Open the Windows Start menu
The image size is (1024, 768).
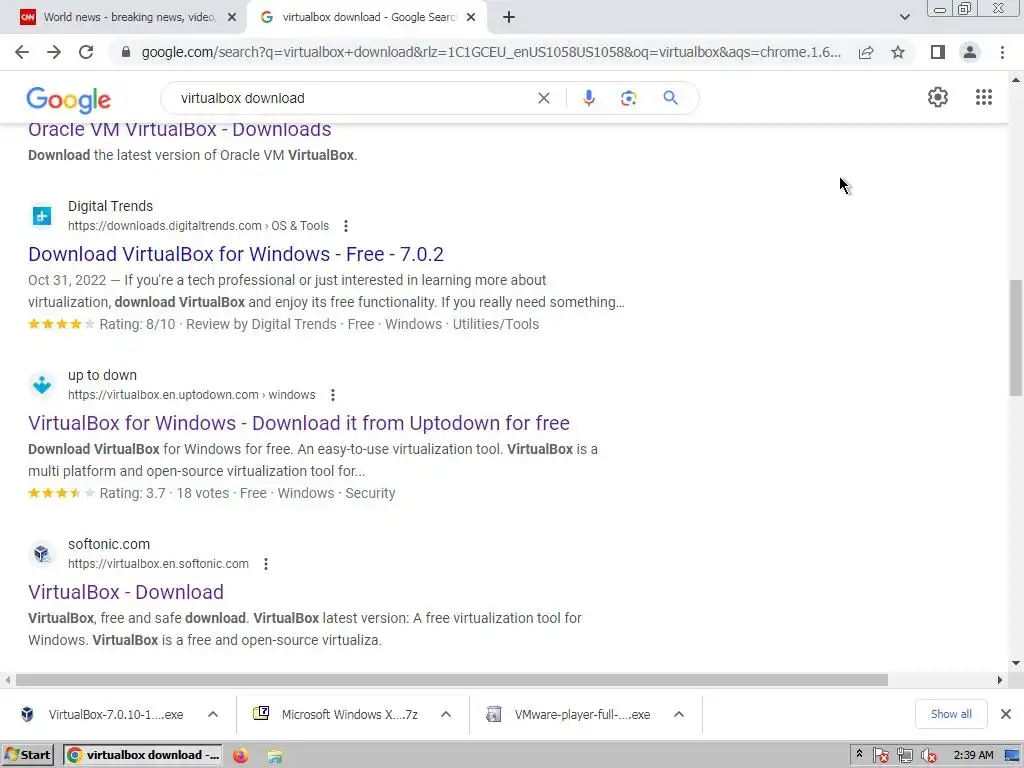click(x=28, y=755)
